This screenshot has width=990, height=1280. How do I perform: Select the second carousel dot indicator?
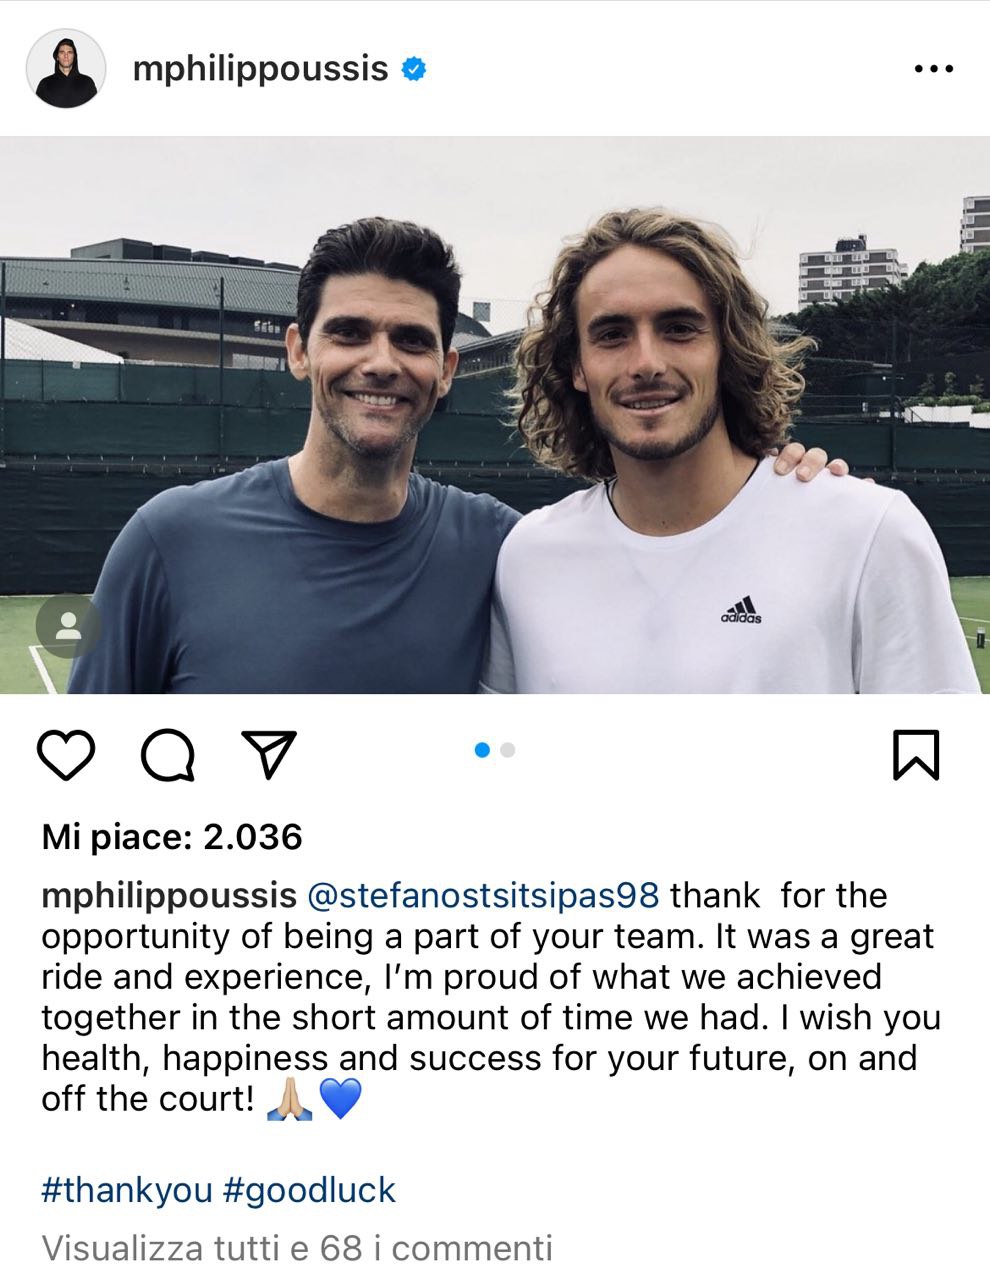(508, 750)
